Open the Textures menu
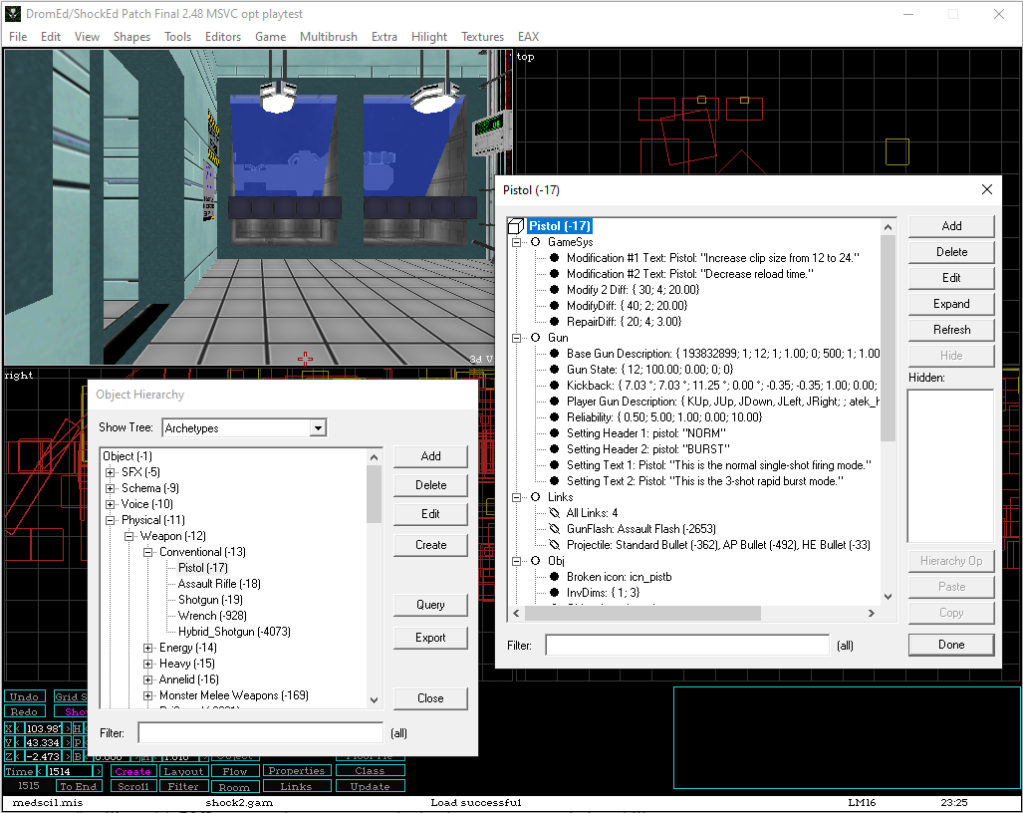The image size is (1023, 813). click(x=482, y=37)
